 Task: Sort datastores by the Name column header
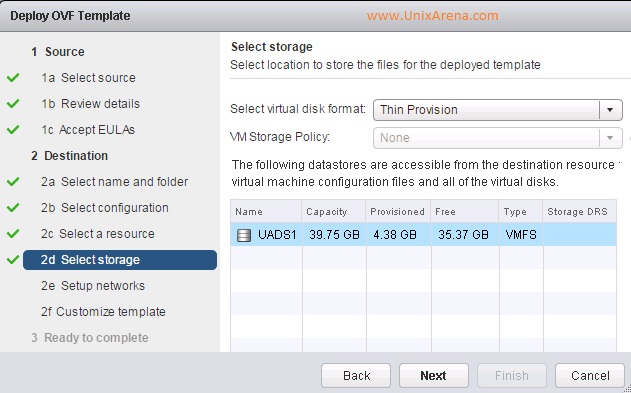[x=266, y=212]
